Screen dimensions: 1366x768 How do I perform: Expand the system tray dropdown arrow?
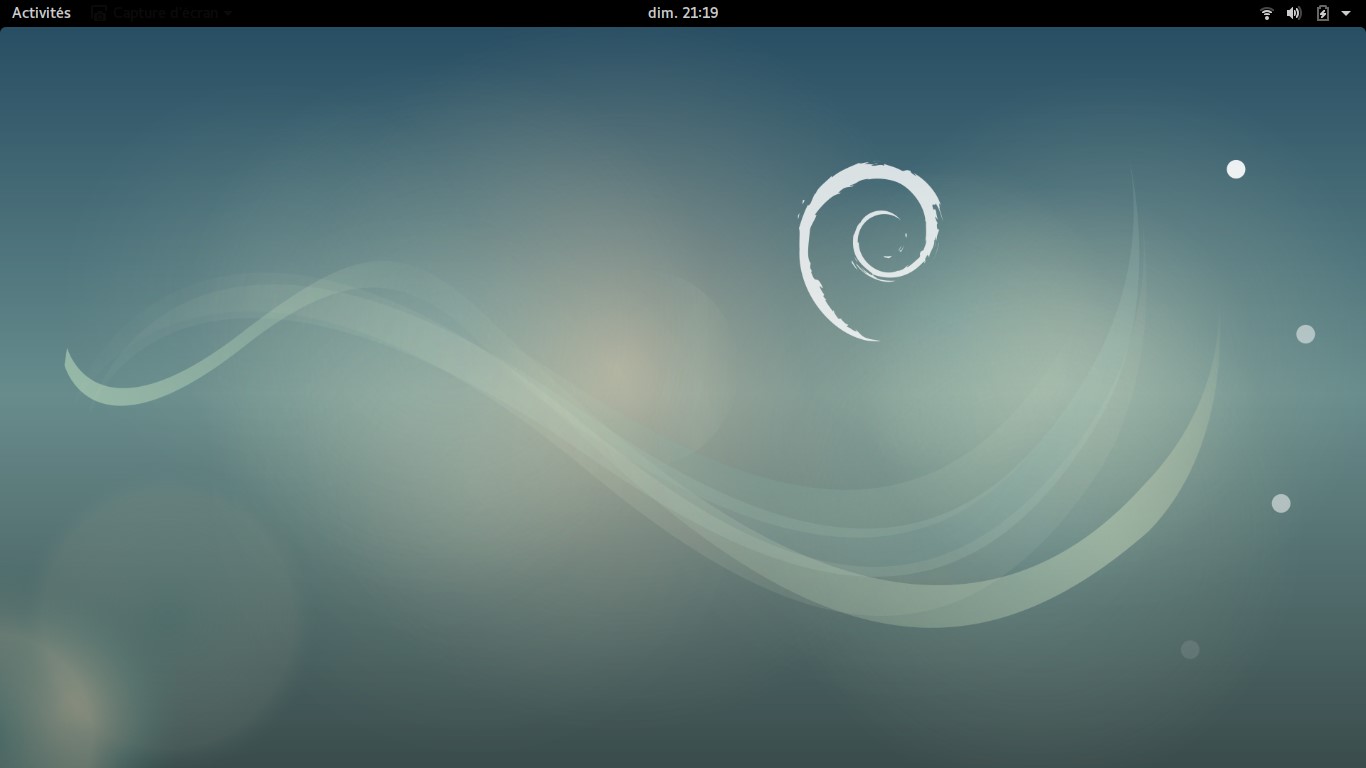pos(1346,13)
